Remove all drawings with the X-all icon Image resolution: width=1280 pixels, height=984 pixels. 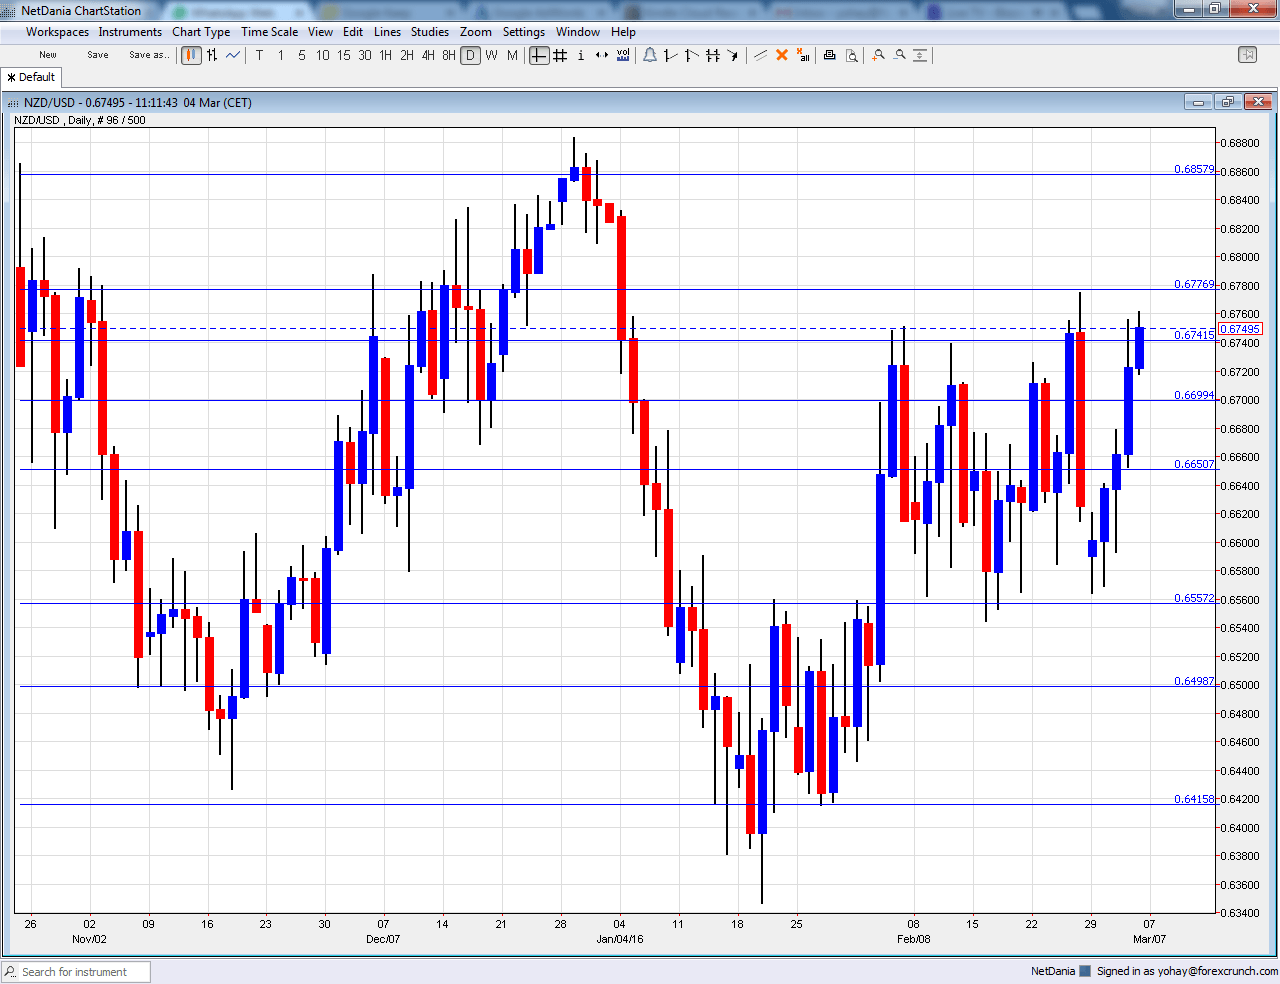point(803,55)
